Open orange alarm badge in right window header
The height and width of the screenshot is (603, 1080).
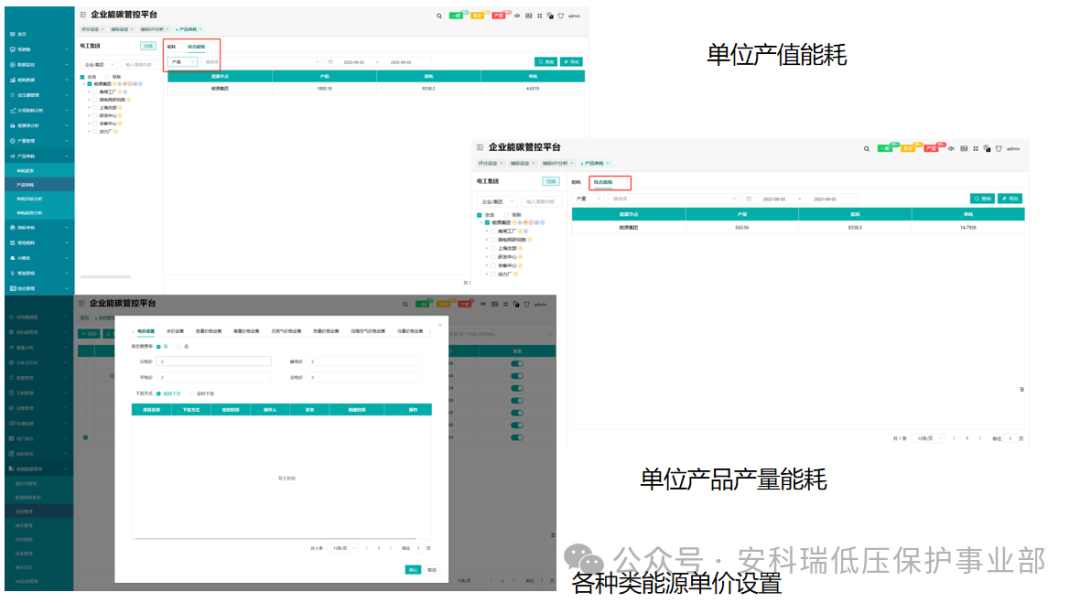(908, 148)
